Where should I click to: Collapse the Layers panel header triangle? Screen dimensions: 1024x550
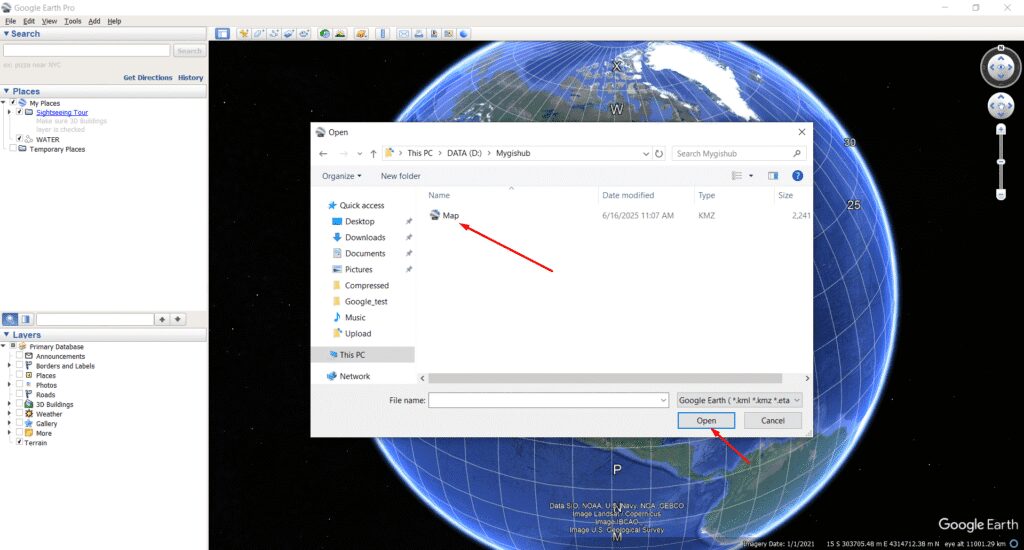[7, 335]
